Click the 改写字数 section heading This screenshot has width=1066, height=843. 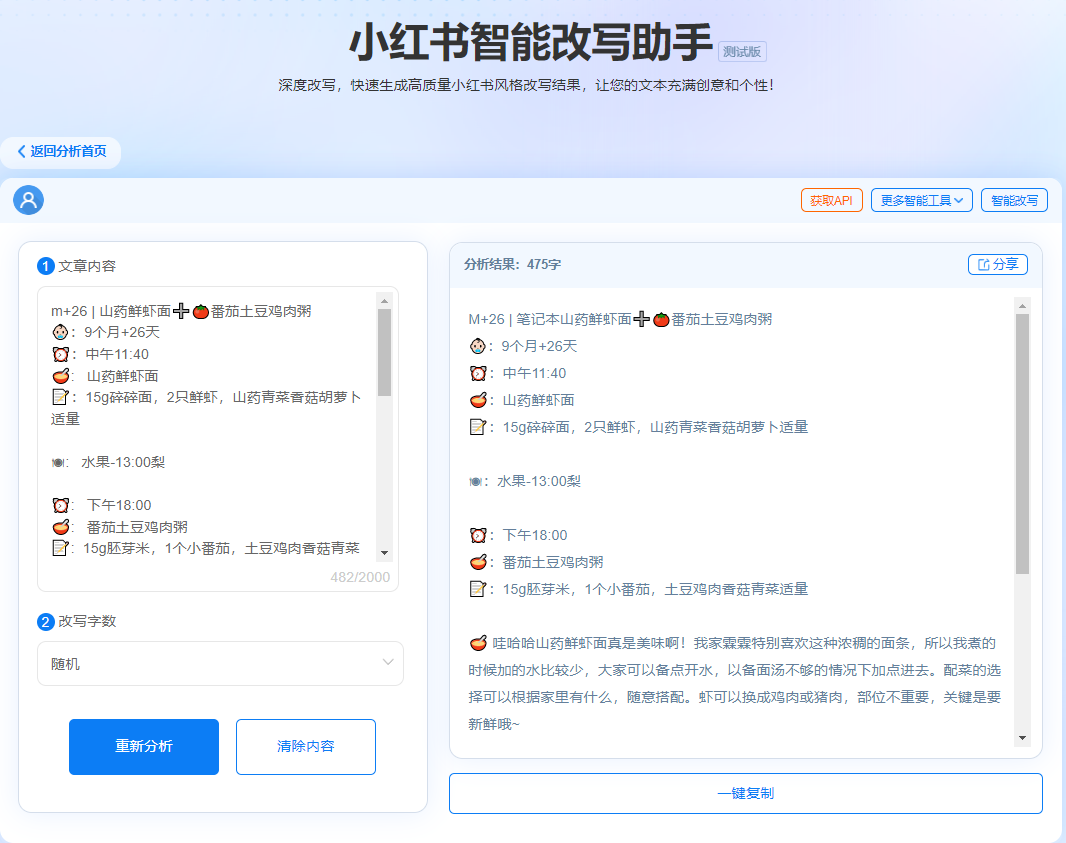click(x=87, y=621)
